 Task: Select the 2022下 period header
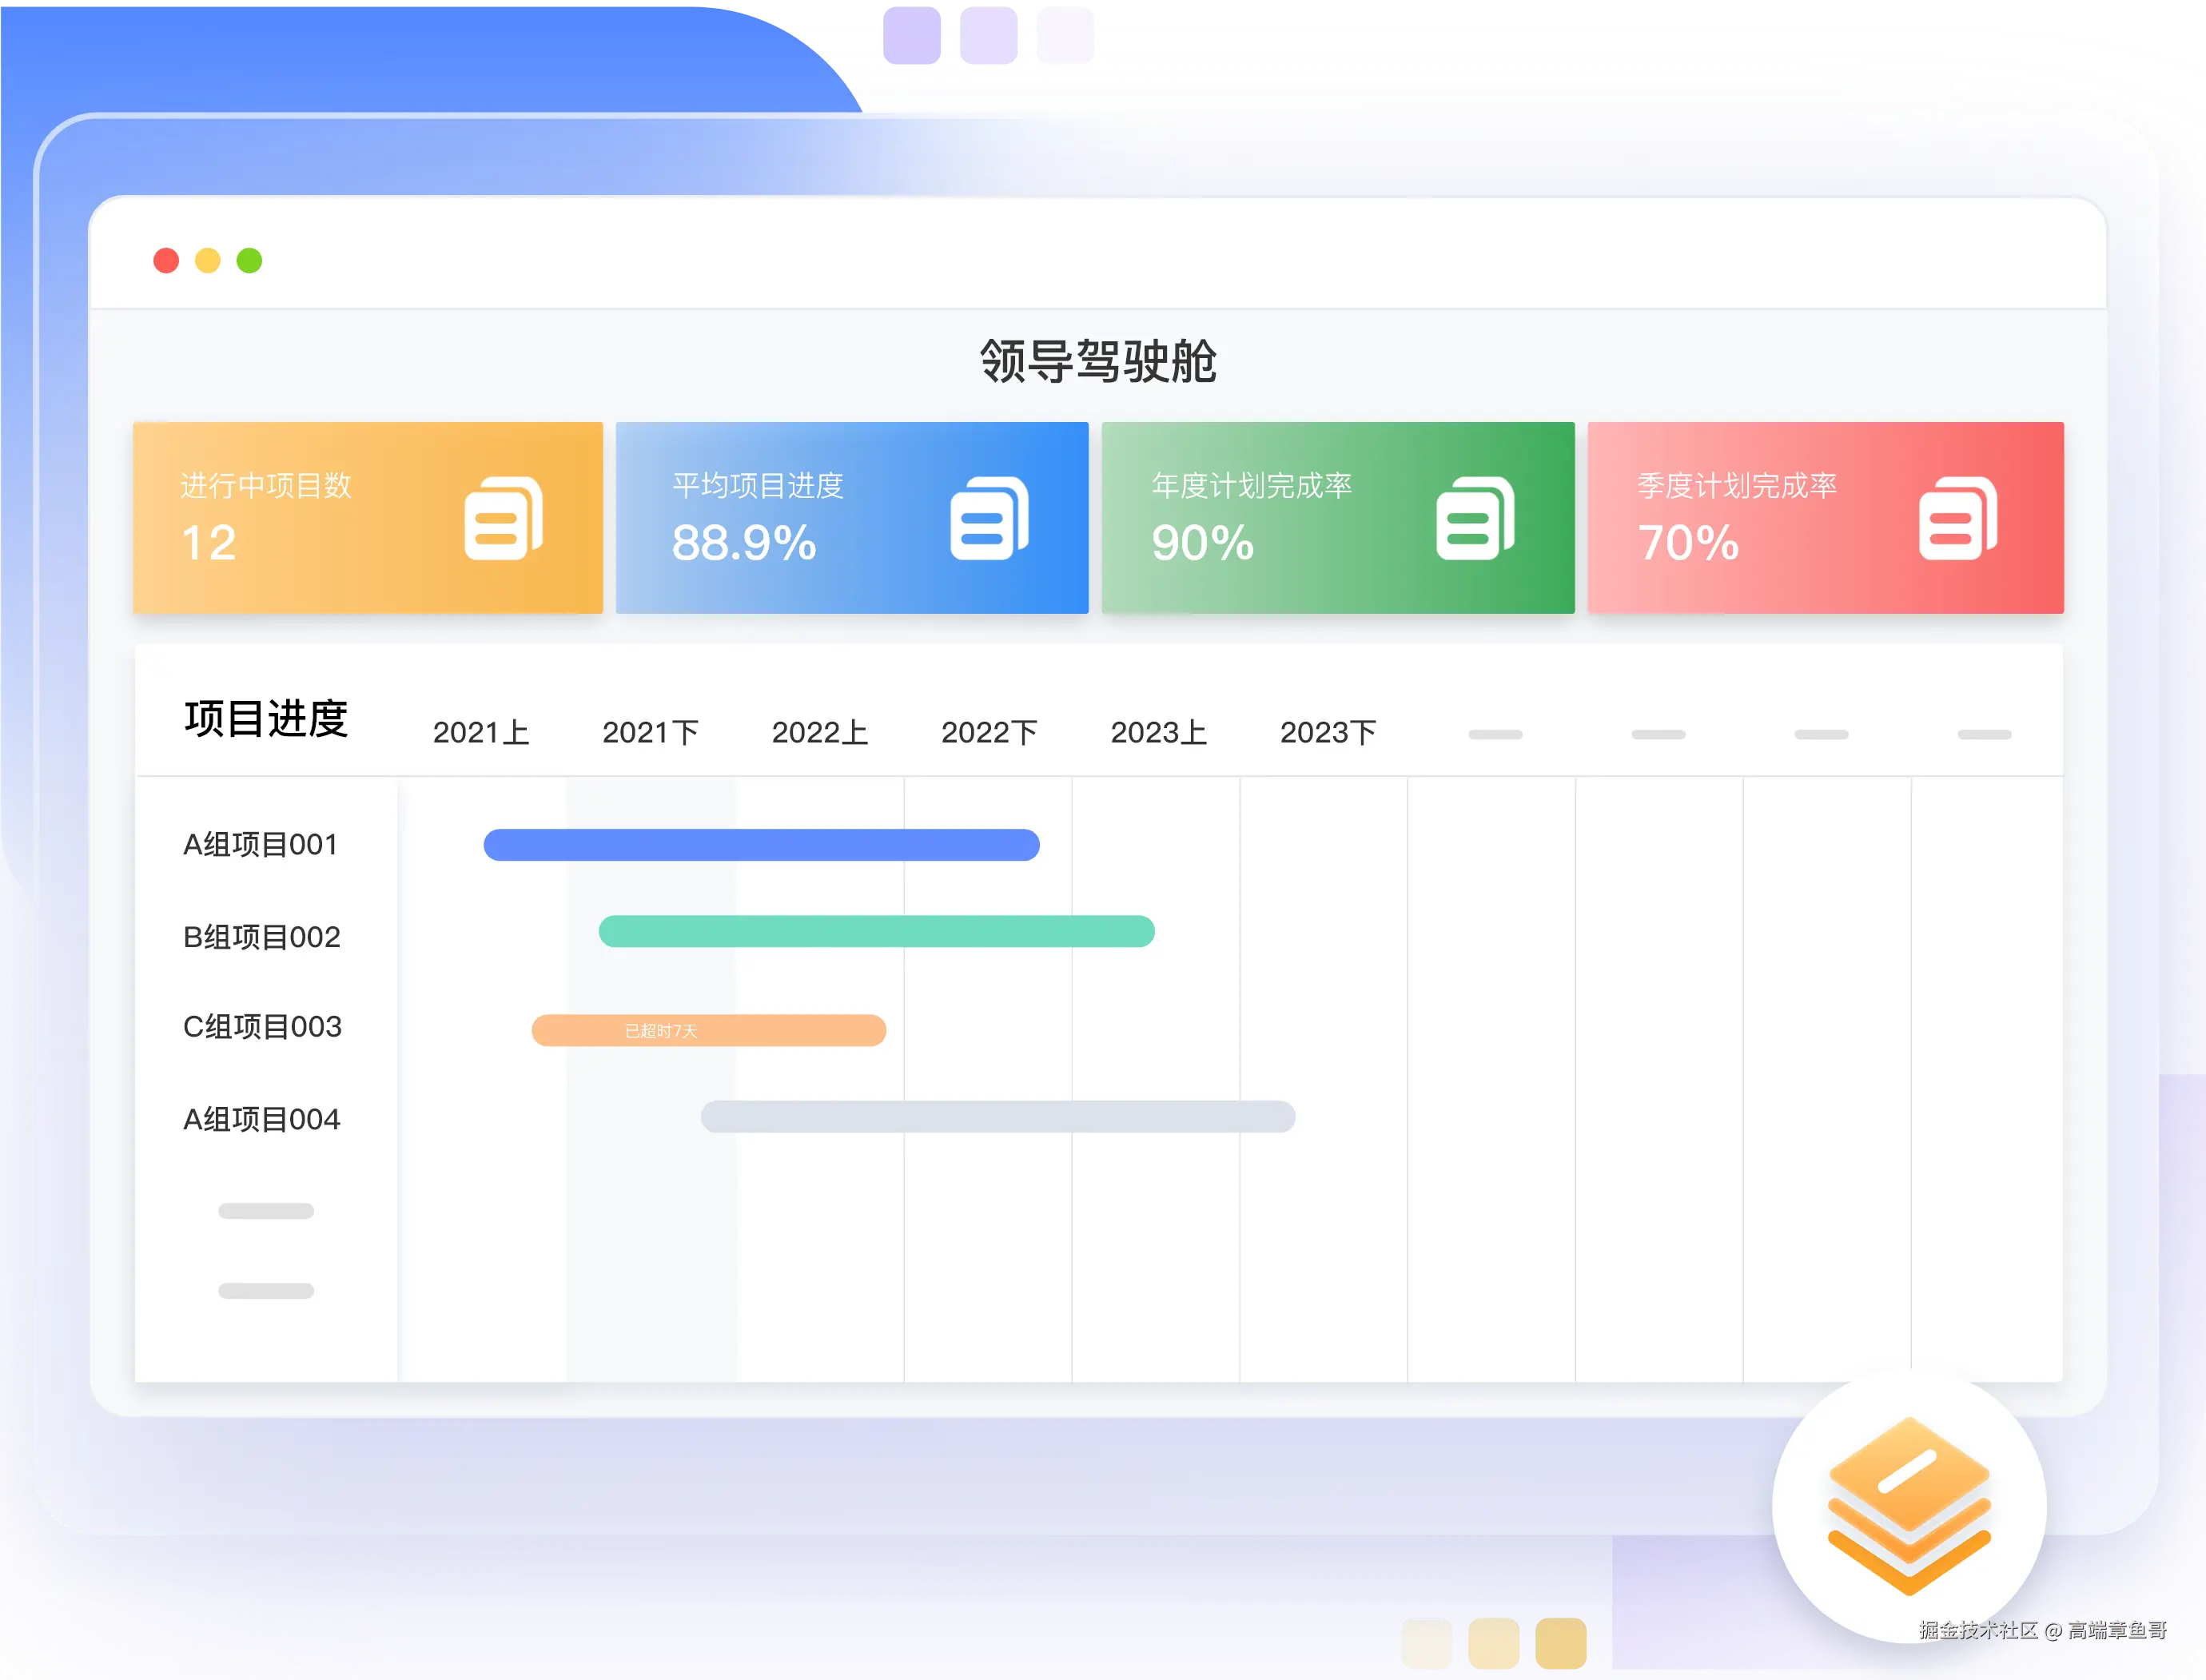(989, 732)
